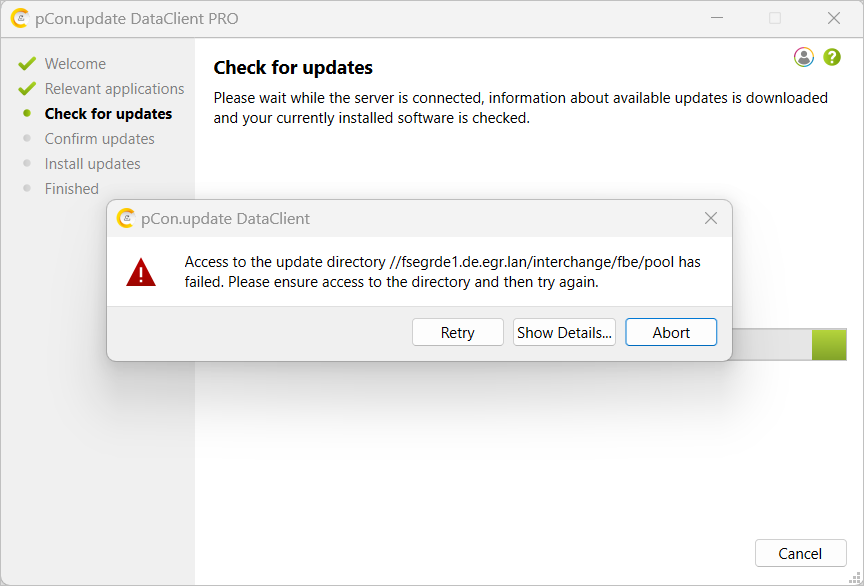The image size is (864, 586).
Task: Select the Install updates step
Action: coord(92,164)
